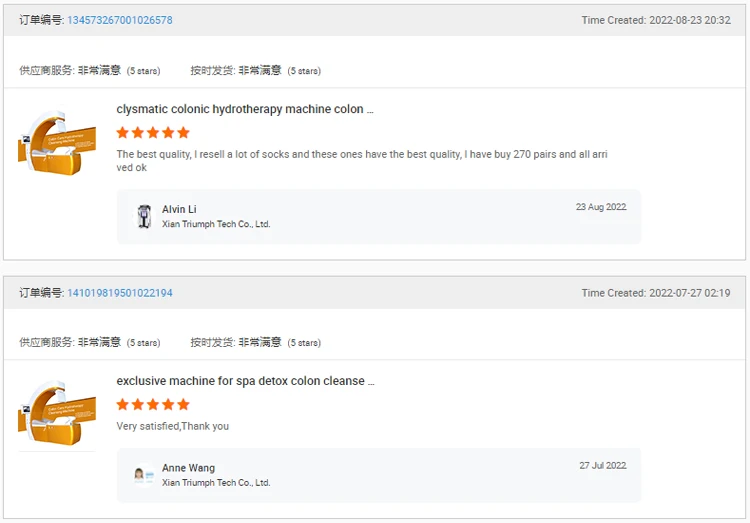The height and width of the screenshot is (523, 750).
Task: Click the Time Created 2022-08-23 20:32 label
Action: pos(655,20)
